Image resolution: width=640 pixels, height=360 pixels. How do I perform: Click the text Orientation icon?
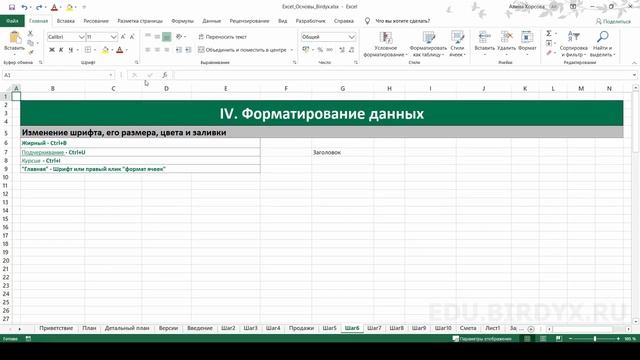(179, 37)
